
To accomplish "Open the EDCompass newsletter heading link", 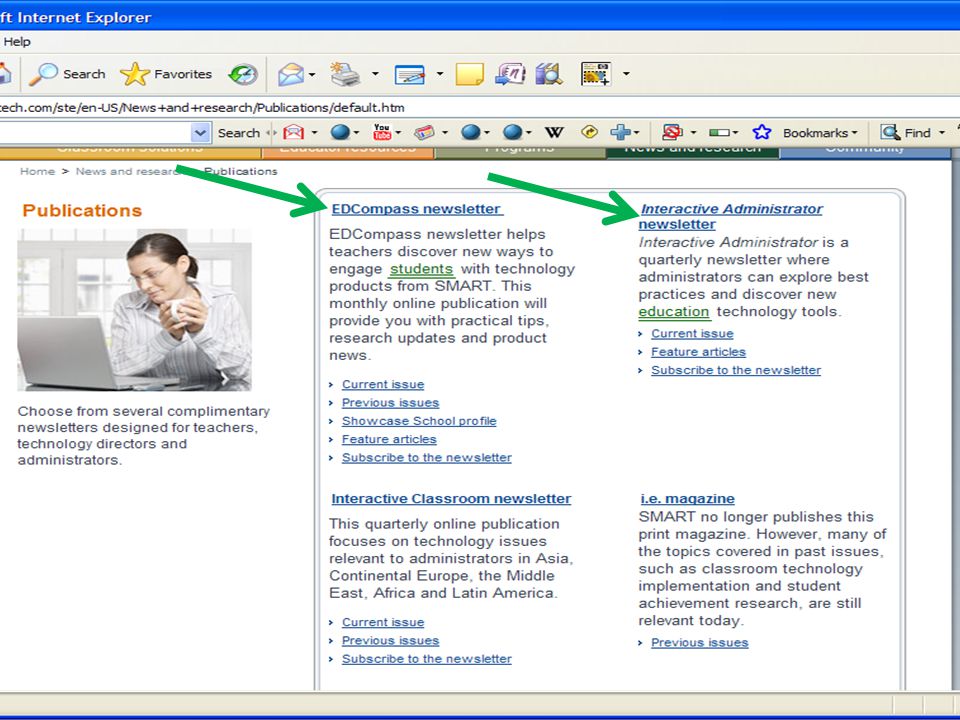I will click(416, 209).
